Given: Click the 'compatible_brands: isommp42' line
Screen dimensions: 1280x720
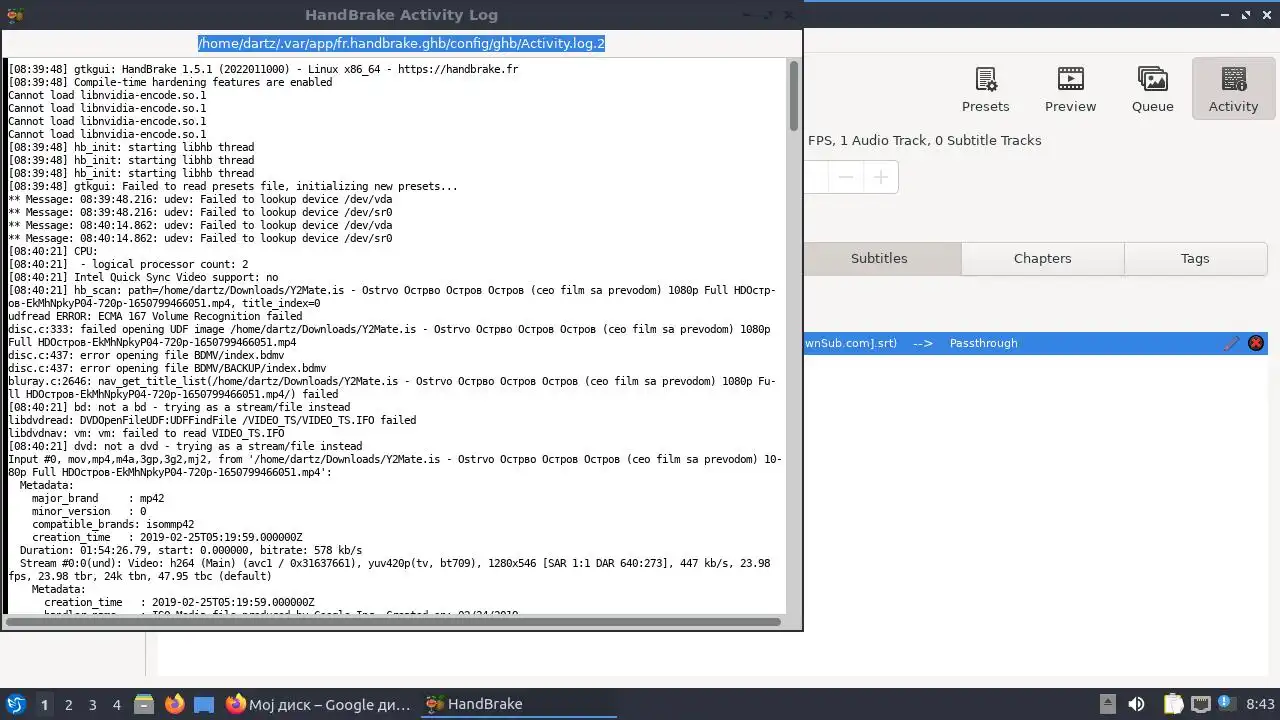Looking at the screenshot, I should [x=113, y=524].
